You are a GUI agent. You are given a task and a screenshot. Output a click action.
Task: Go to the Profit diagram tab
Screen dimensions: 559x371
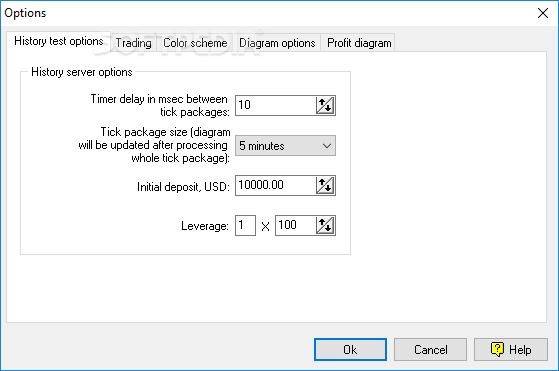359,43
